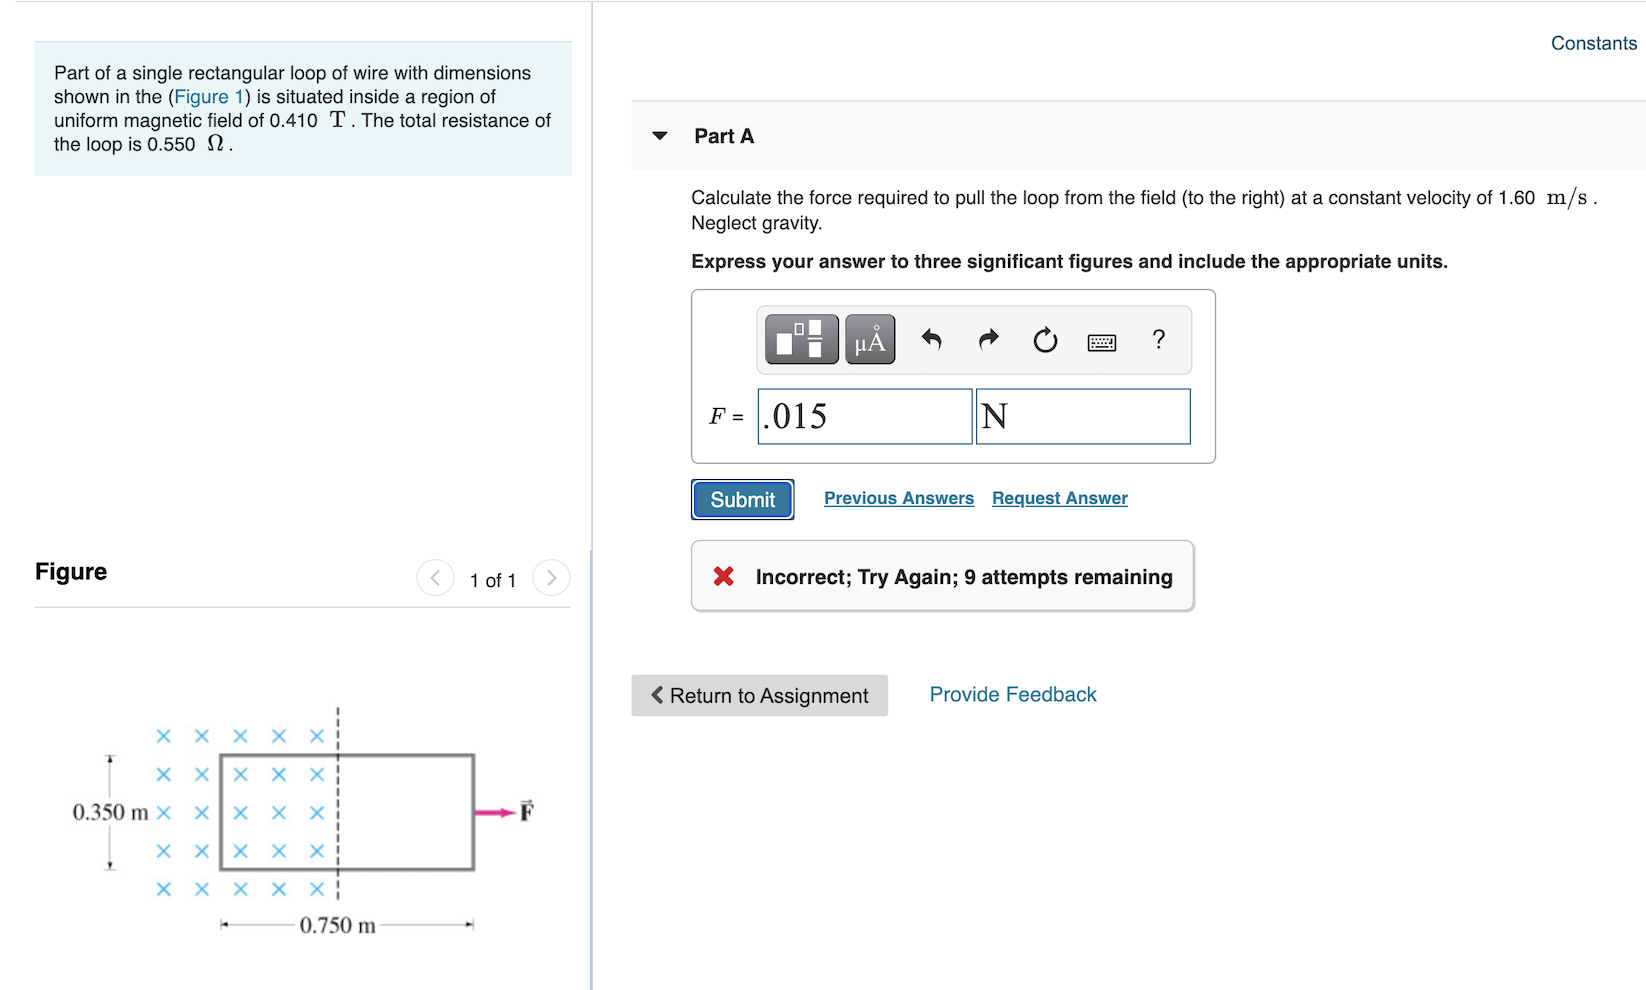Undo the last answer edit
The width and height of the screenshot is (1646, 990).
[x=930, y=340]
